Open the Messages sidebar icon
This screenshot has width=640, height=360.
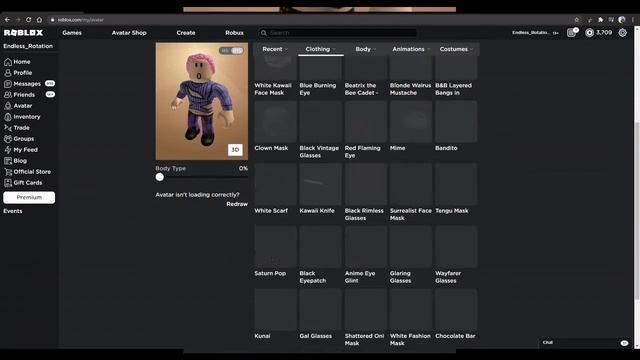8,84
